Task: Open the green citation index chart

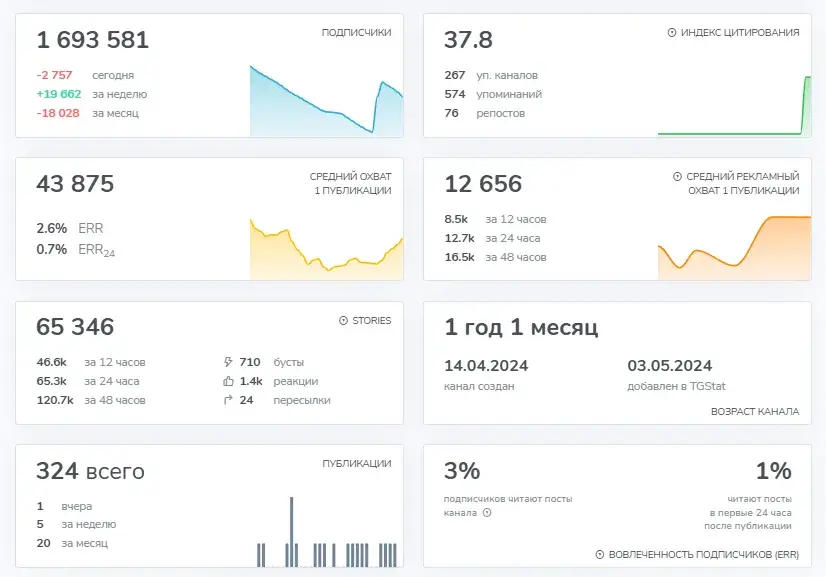Action: (x=734, y=105)
